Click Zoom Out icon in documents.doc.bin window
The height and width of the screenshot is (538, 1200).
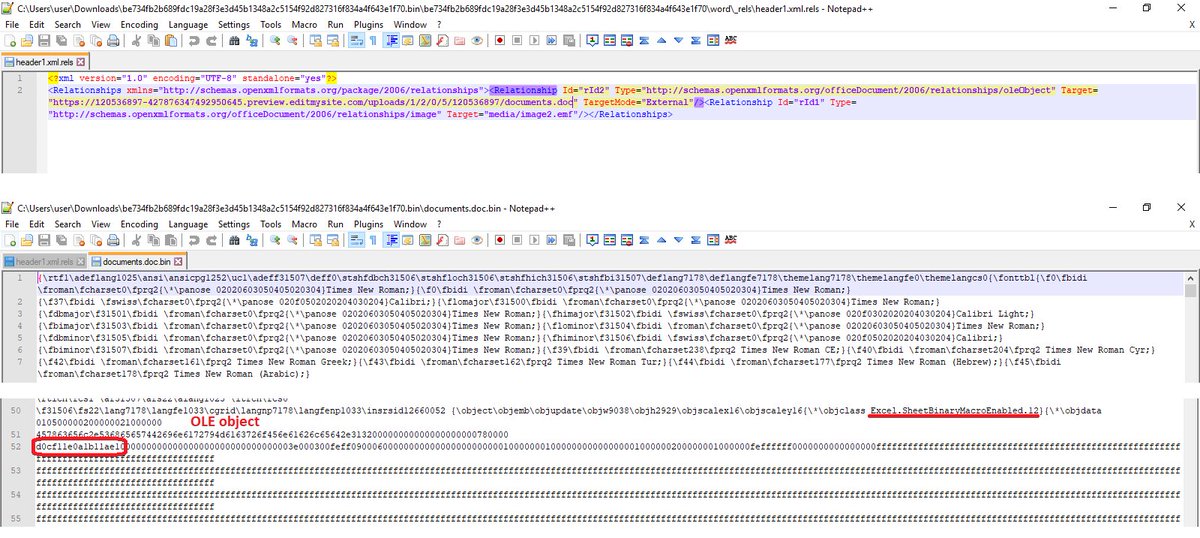pos(292,239)
